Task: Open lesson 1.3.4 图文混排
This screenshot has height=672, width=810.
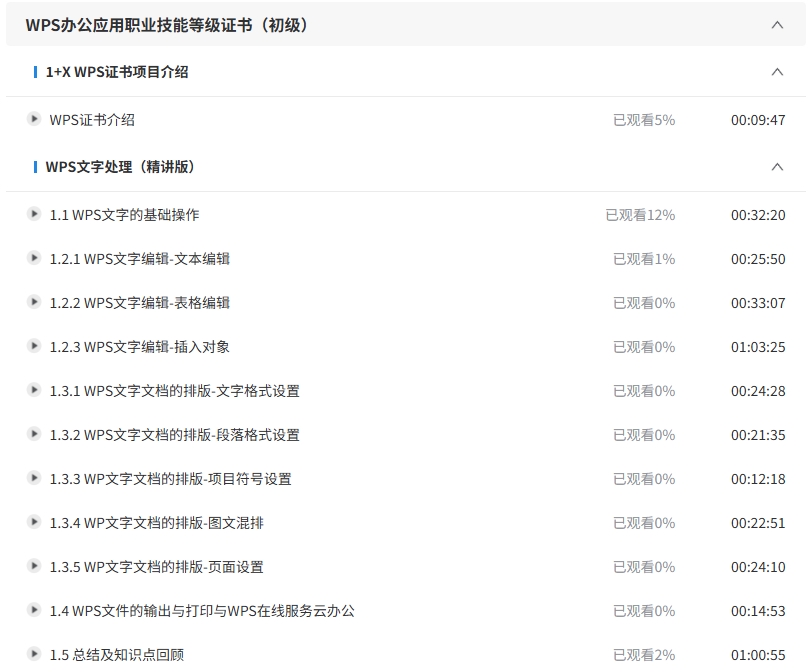Action: [157, 523]
